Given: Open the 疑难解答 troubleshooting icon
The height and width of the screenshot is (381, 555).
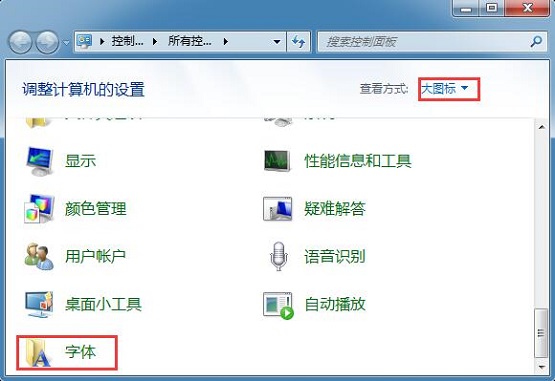Looking at the screenshot, I should click(x=277, y=209).
